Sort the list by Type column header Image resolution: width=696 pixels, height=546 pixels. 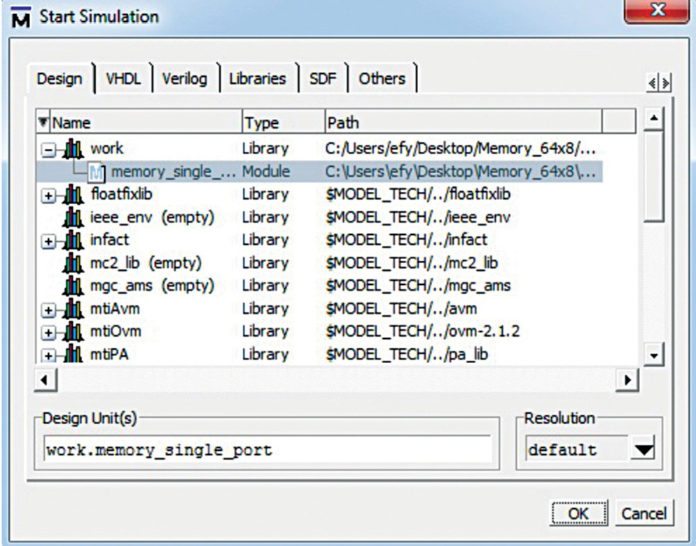click(x=280, y=123)
